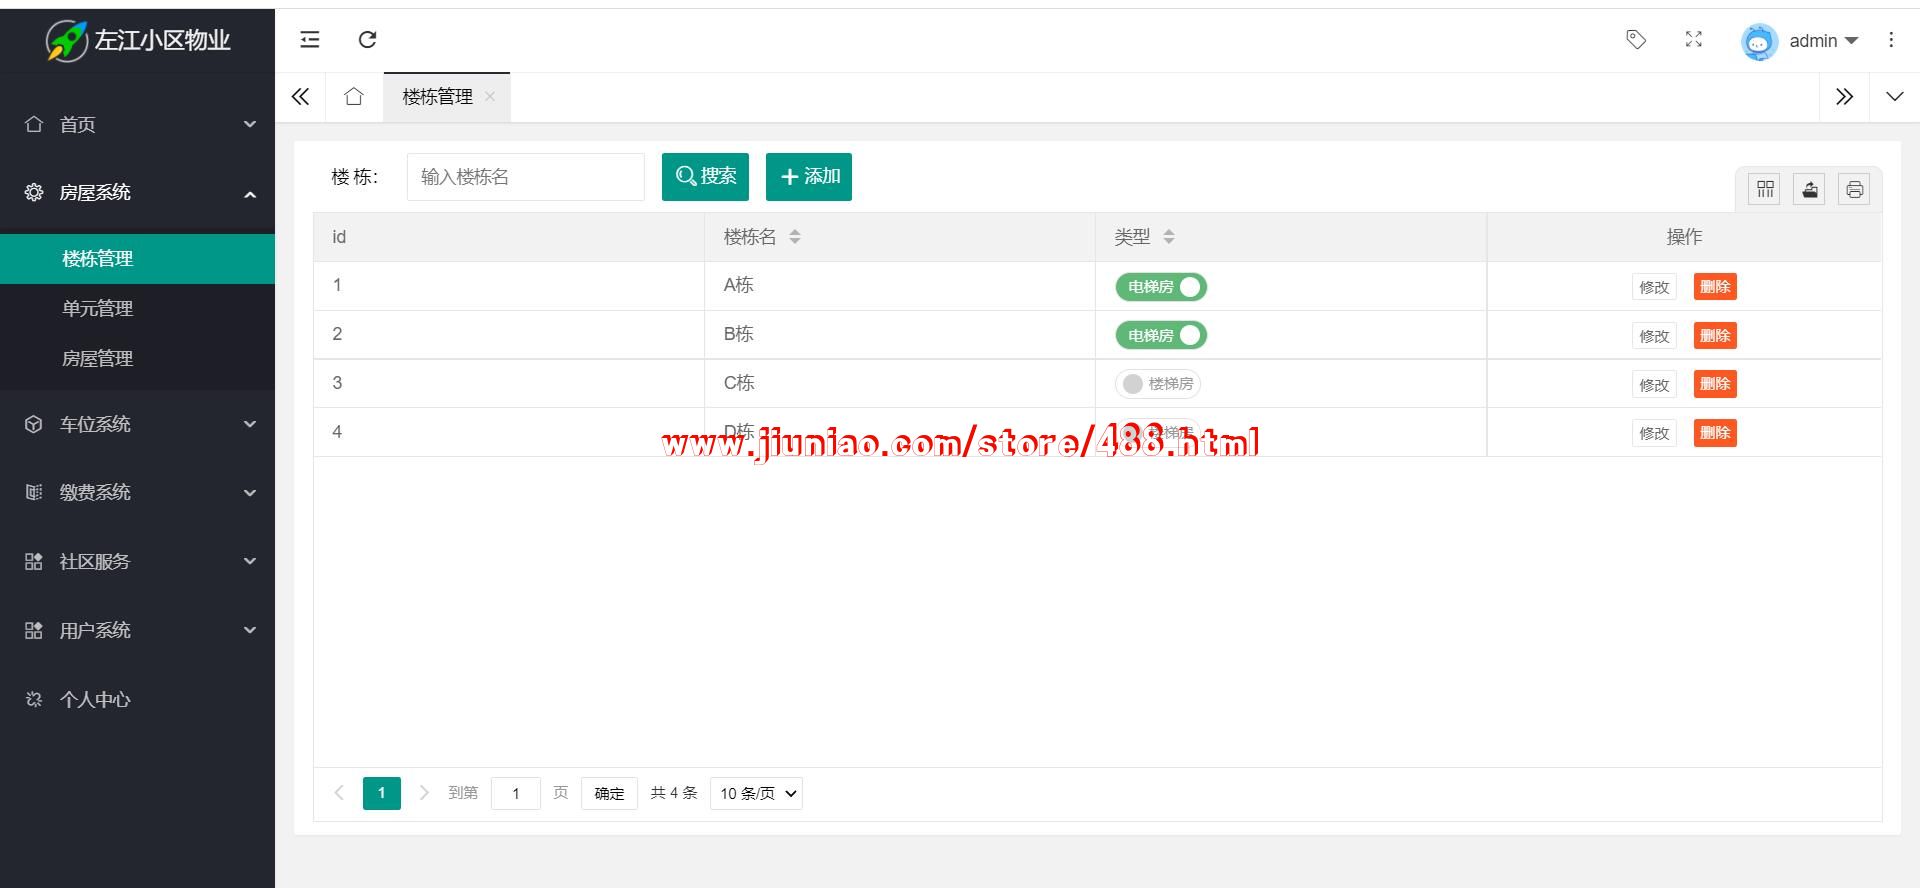Go to the home tab icon

coord(353,97)
